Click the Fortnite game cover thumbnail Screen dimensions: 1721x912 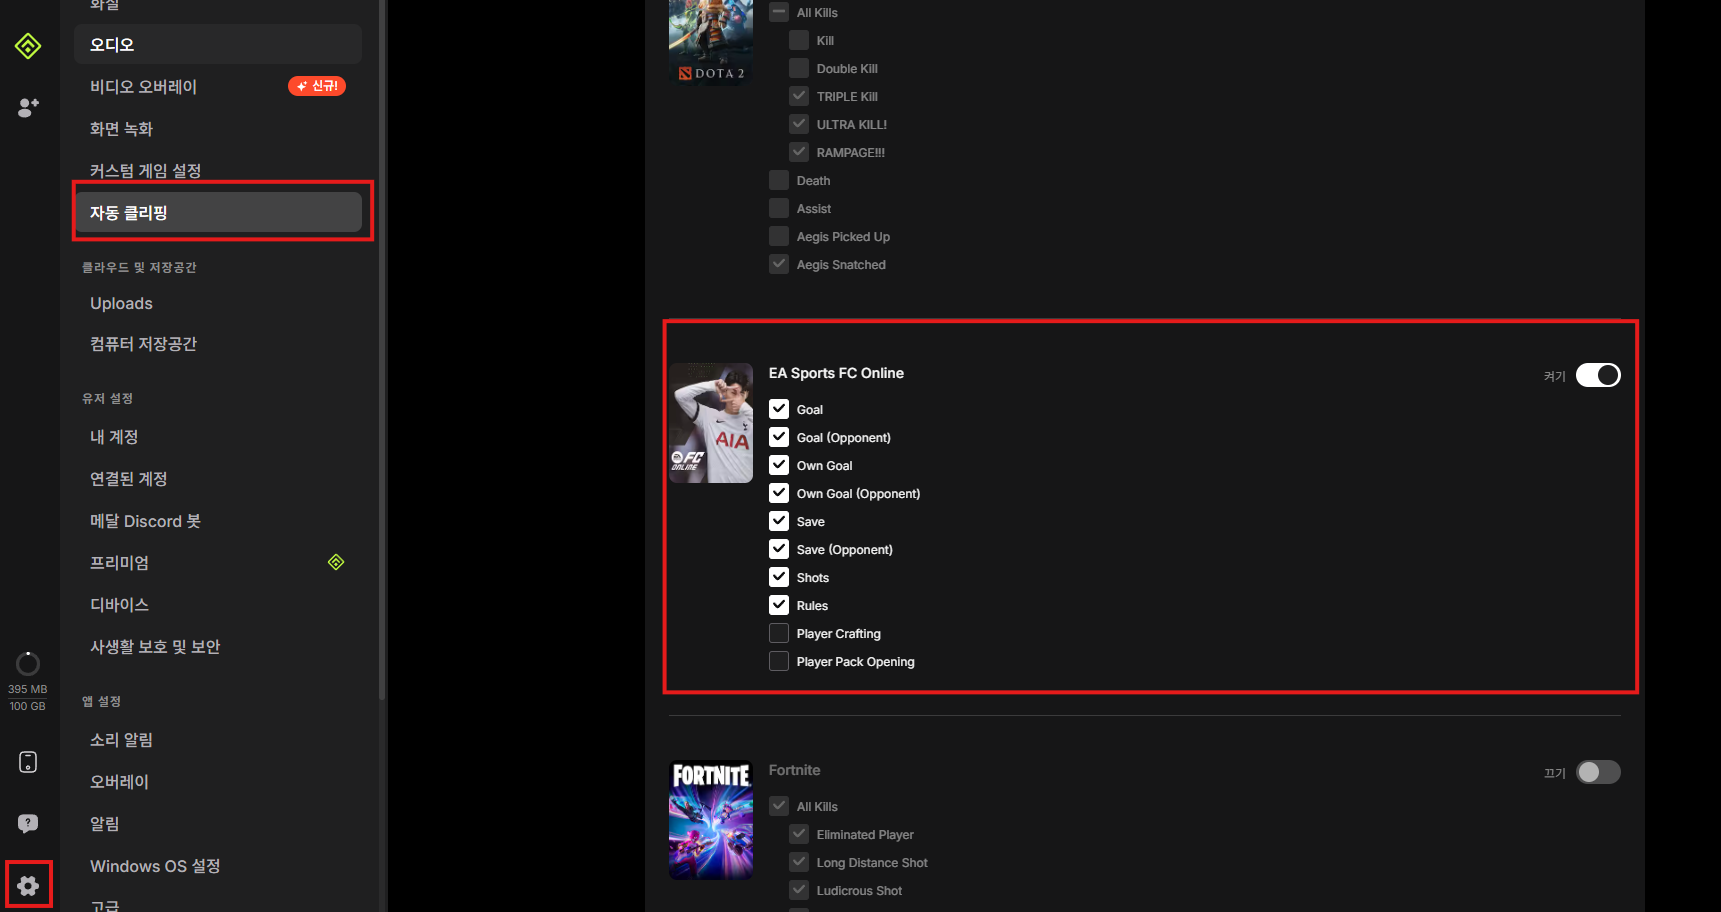[711, 820]
